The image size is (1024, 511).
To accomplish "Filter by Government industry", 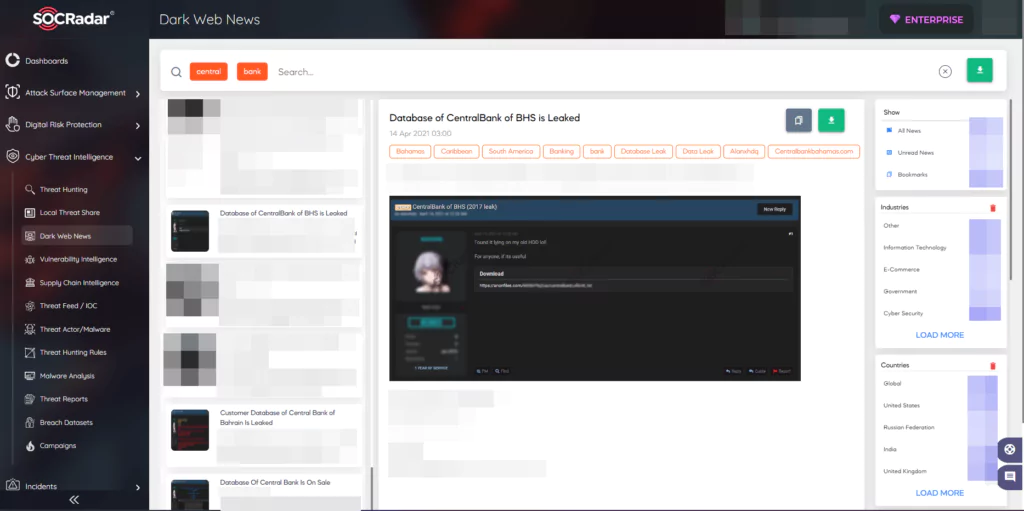I will tap(900, 291).
